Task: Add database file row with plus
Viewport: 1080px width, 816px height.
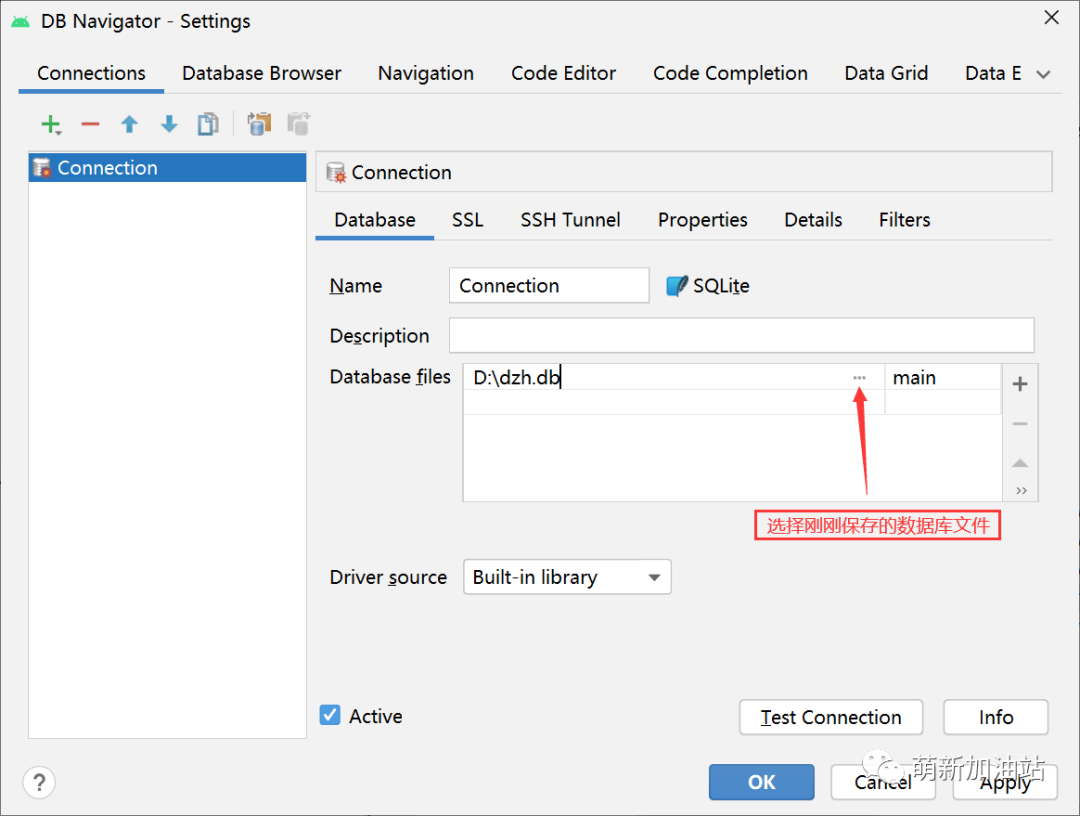Action: [x=1020, y=384]
